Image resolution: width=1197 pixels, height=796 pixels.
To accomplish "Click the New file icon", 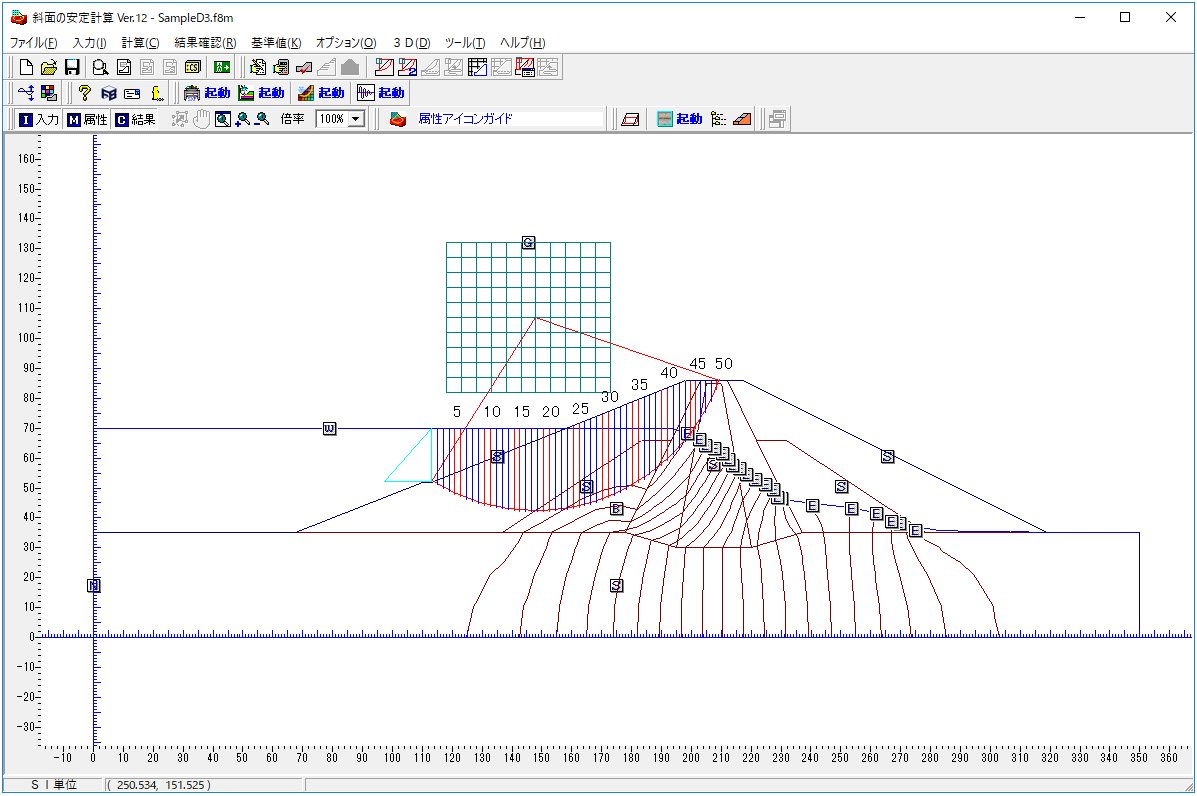I will click(x=27, y=68).
